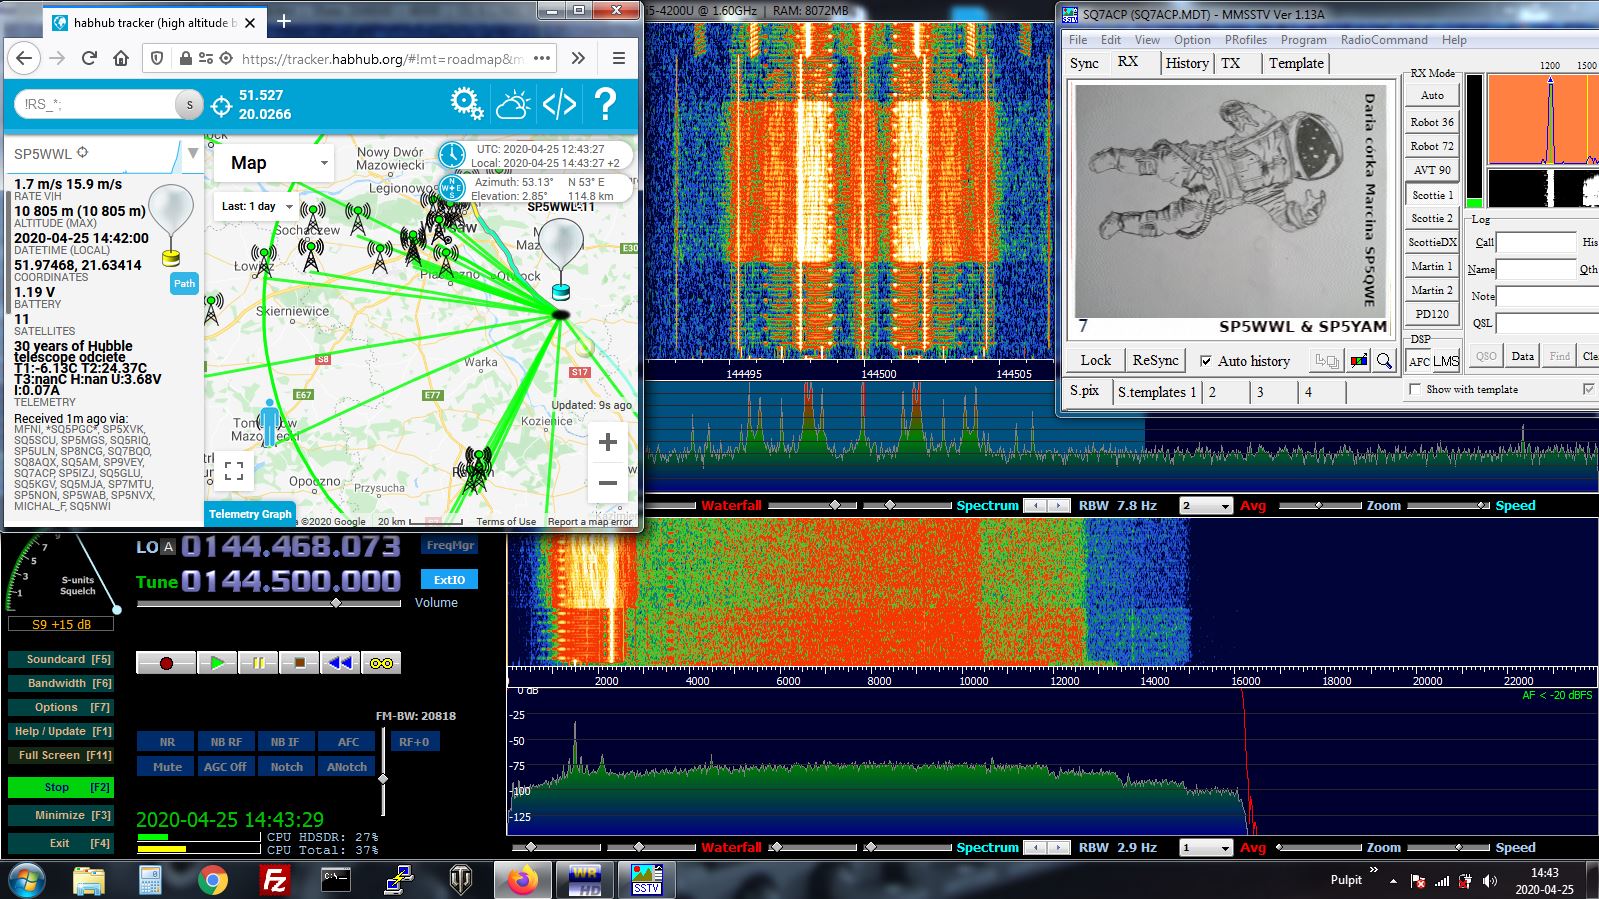Zoom out on the tracker map
Viewport: 1599px width, 899px height.
point(607,482)
